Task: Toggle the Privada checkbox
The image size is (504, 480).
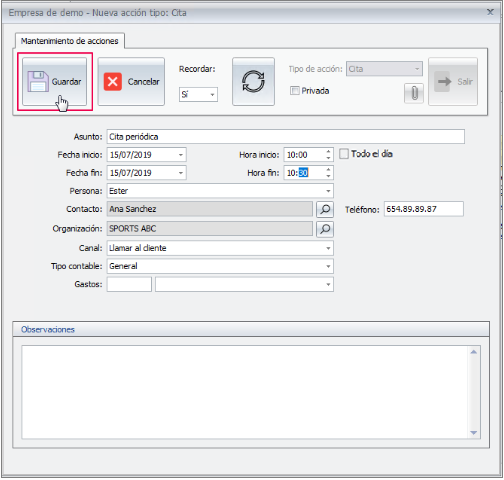Action: (294, 90)
